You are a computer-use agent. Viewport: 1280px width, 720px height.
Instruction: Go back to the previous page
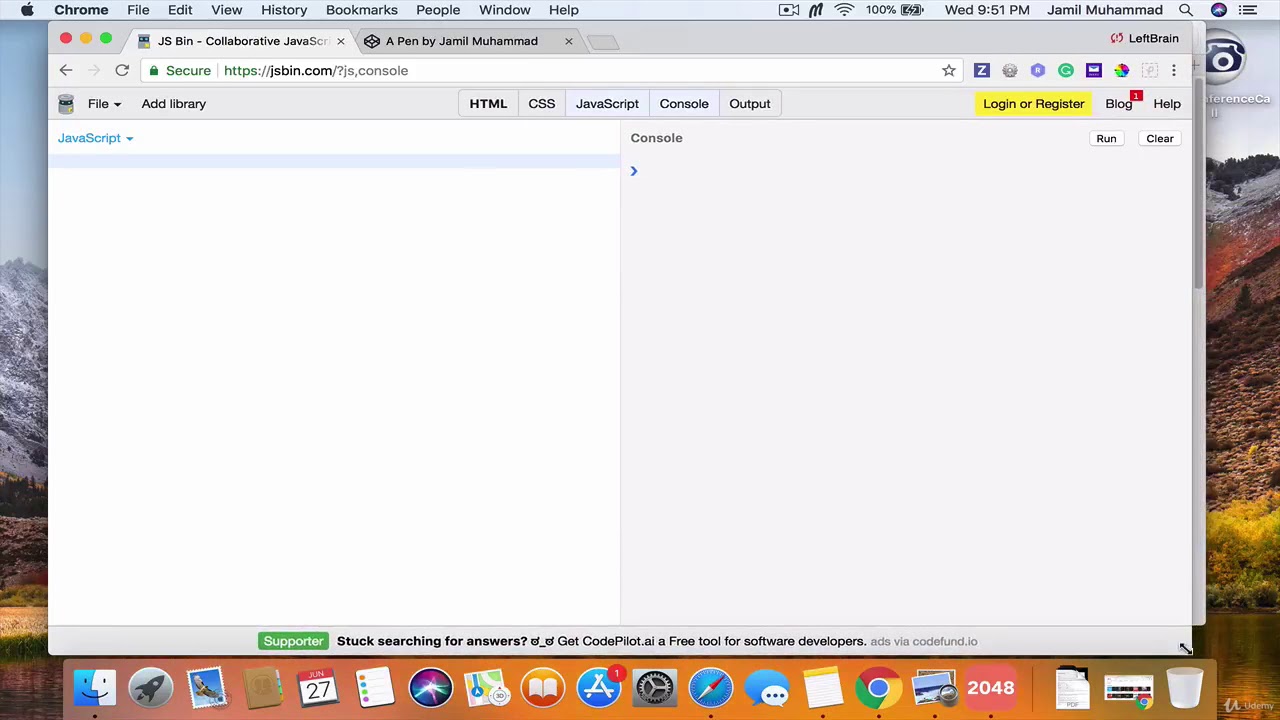click(66, 70)
